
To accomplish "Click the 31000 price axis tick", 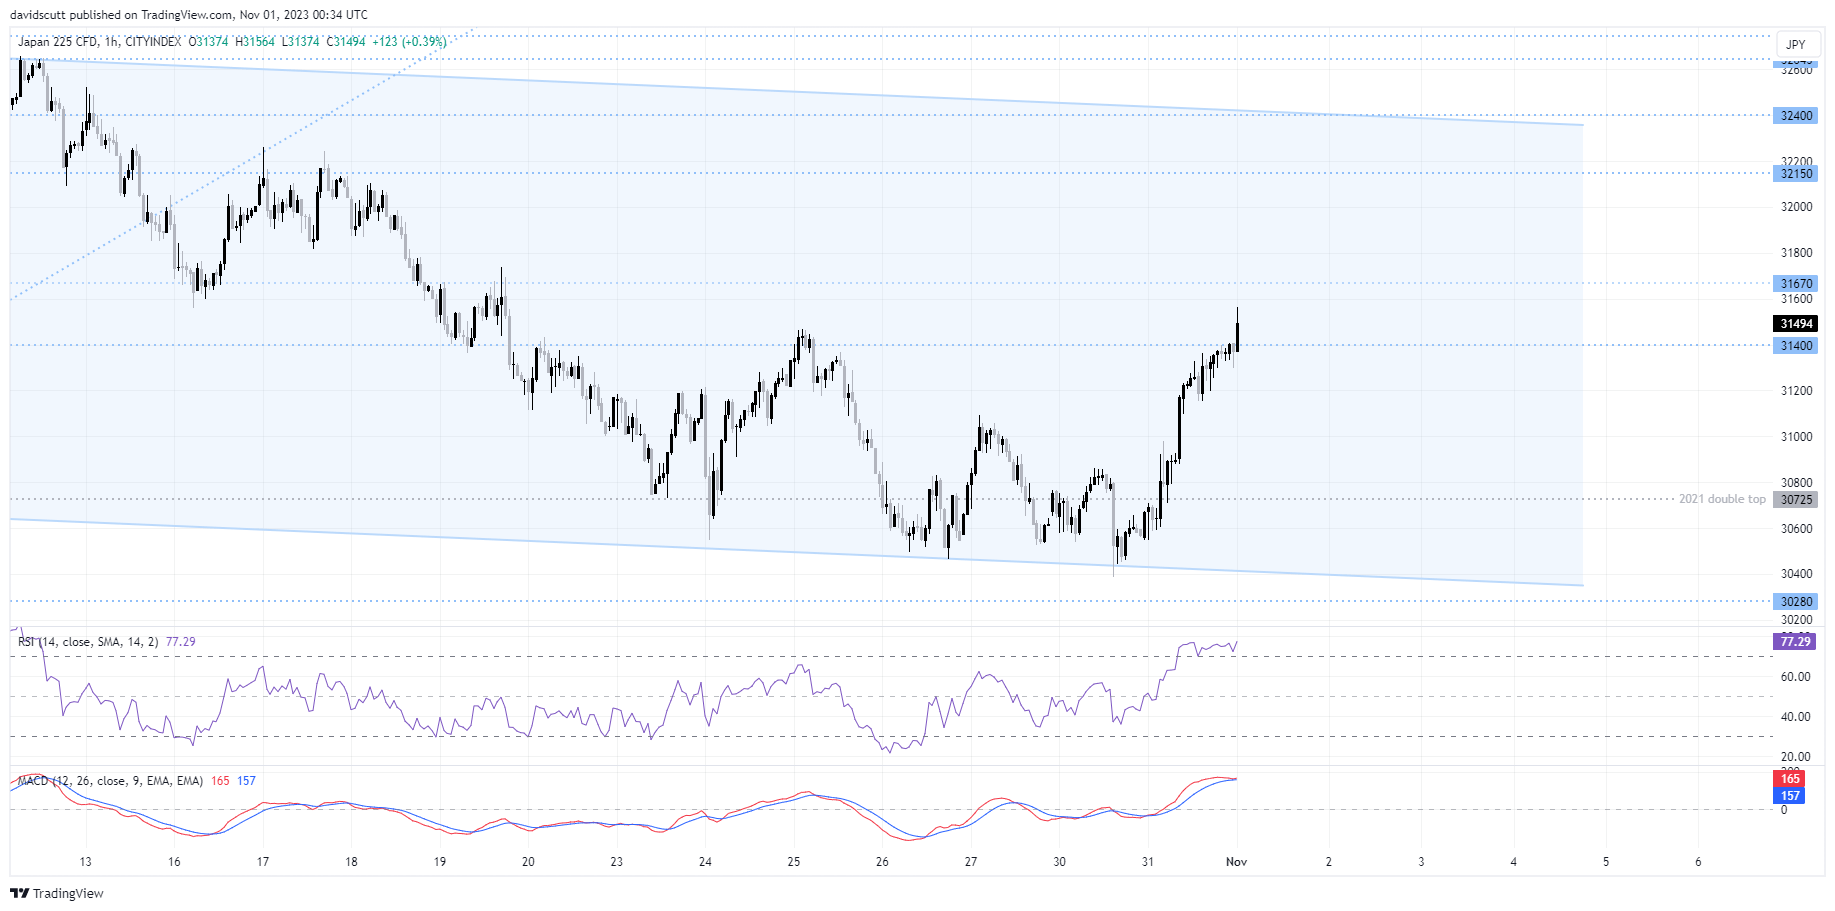I will [x=1796, y=437].
